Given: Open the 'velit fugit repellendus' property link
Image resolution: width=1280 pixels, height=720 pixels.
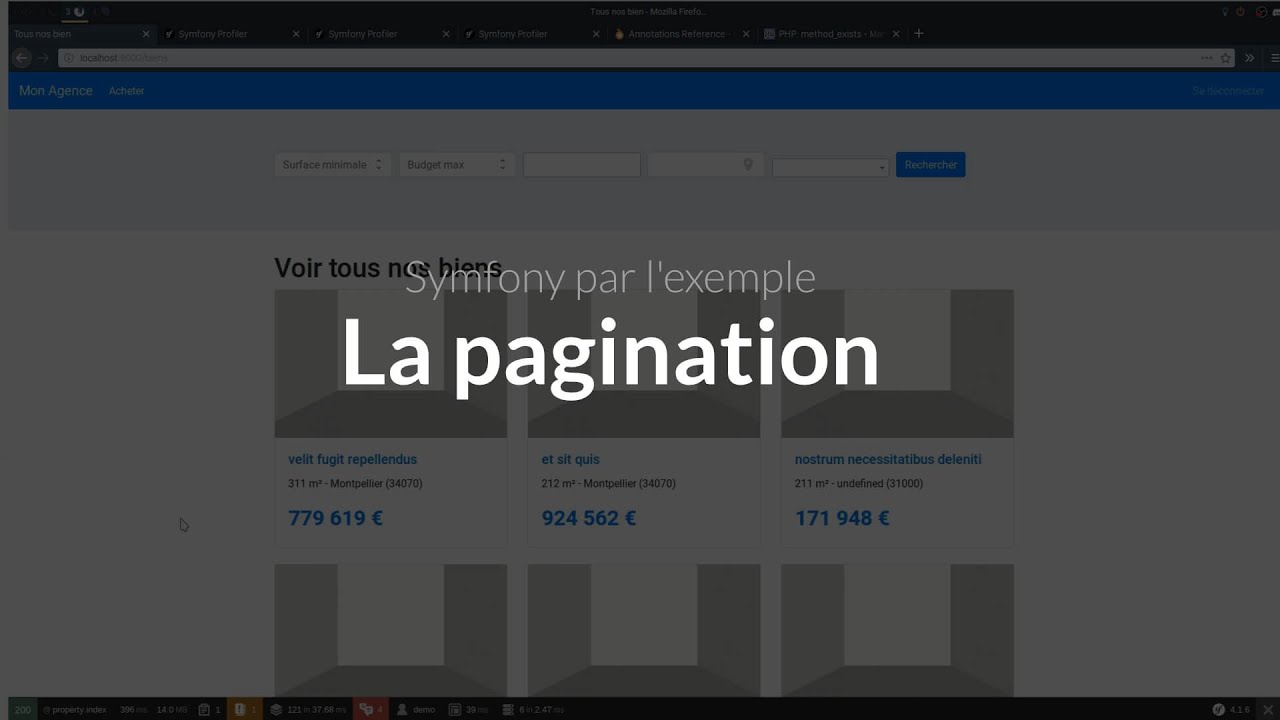Looking at the screenshot, I should pos(352,460).
